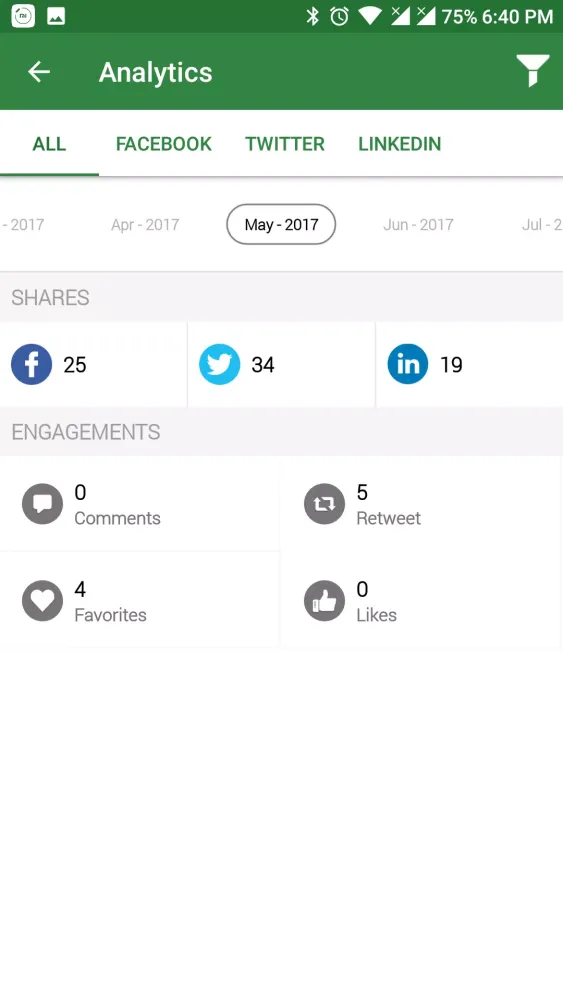Tap the LinkedIn shares count 19
563x1000 pixels.
point(451,365)
